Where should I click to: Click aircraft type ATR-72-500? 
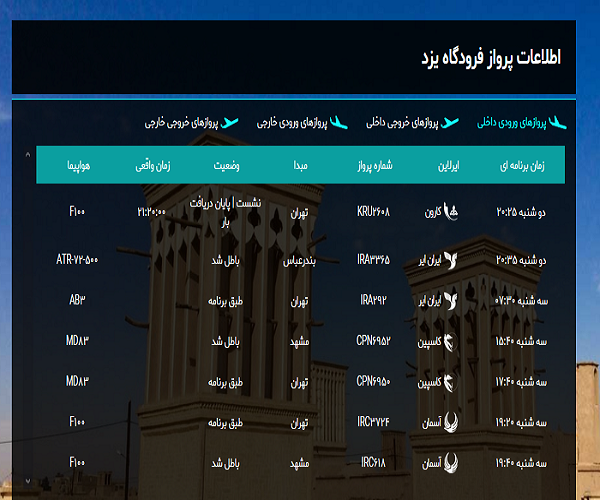point(77,260)
